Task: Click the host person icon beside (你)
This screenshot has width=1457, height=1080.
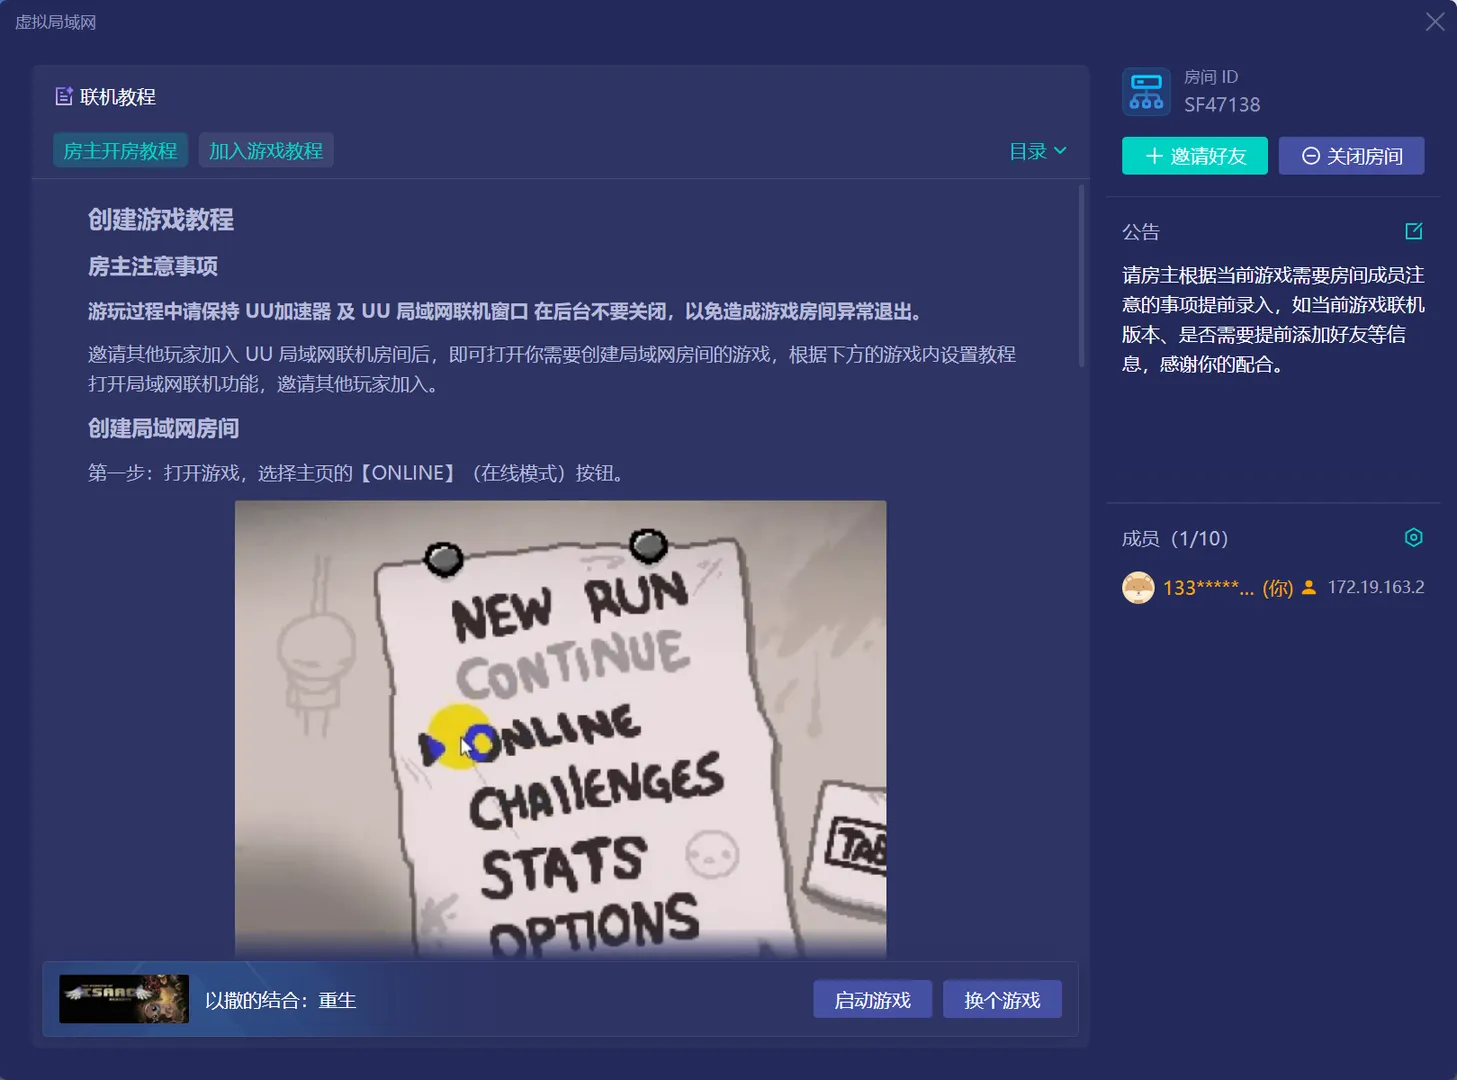Action: 1309,588
